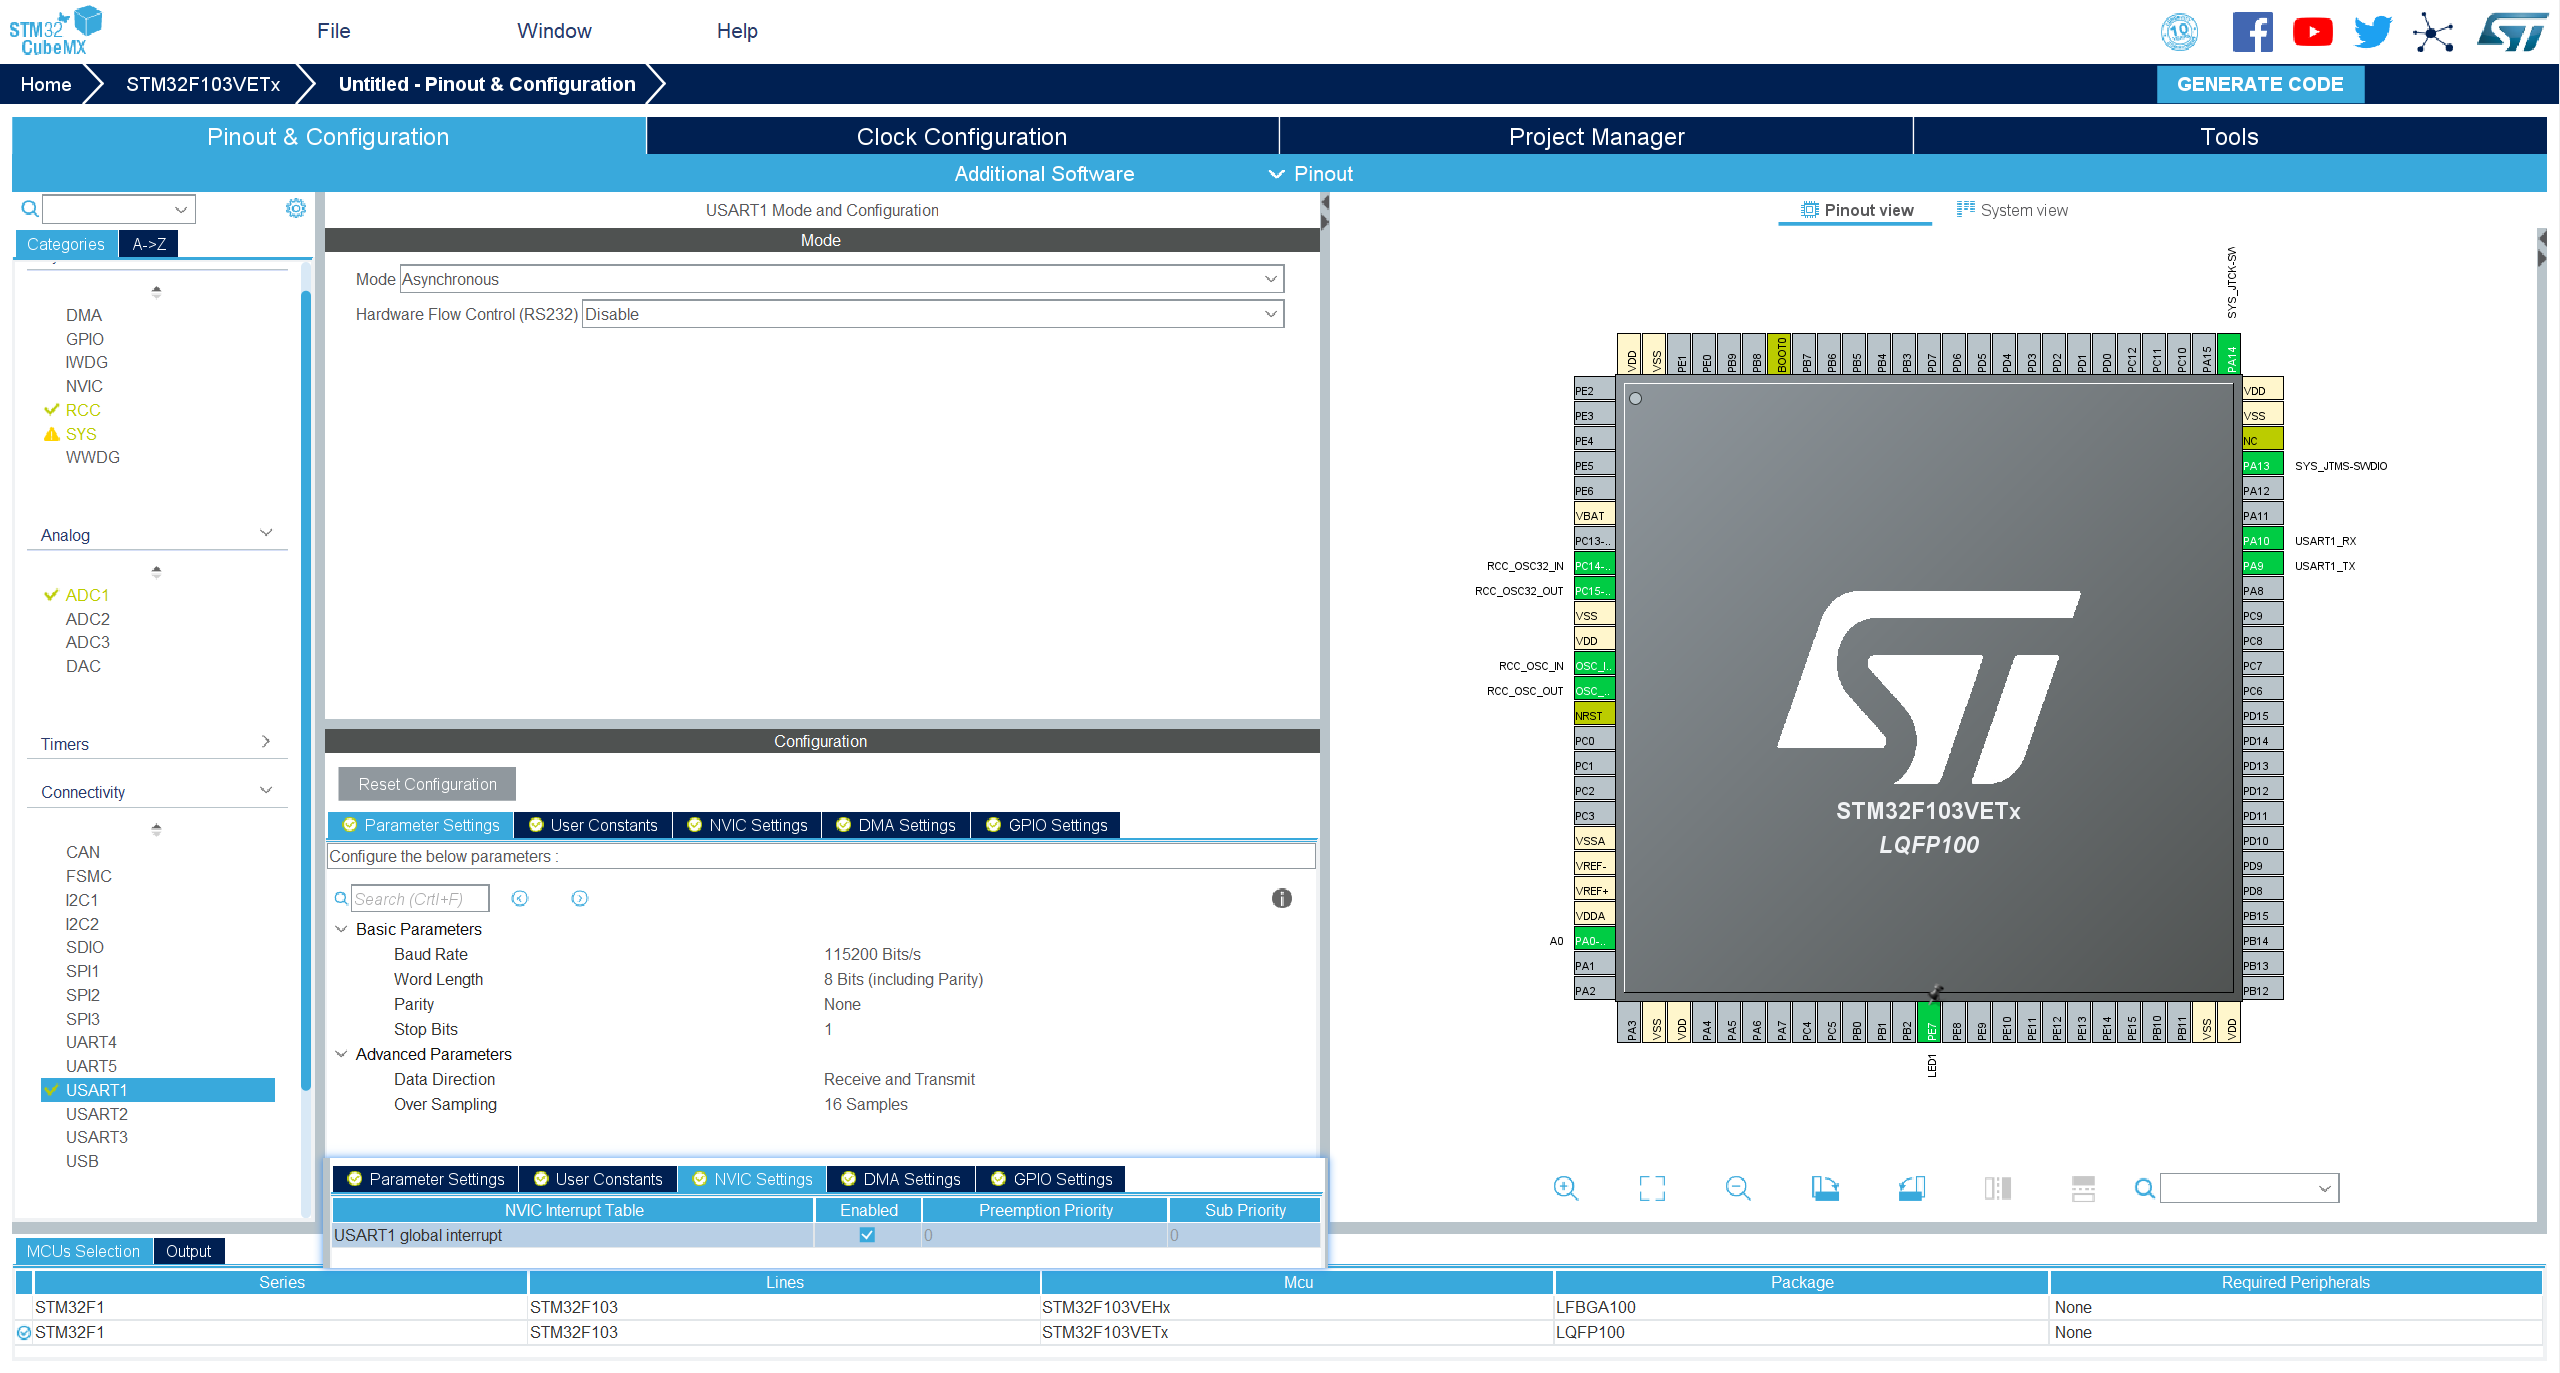
Task: Click the Reset Configuration button
Action: pyautogui.click(x=427, y=784)
